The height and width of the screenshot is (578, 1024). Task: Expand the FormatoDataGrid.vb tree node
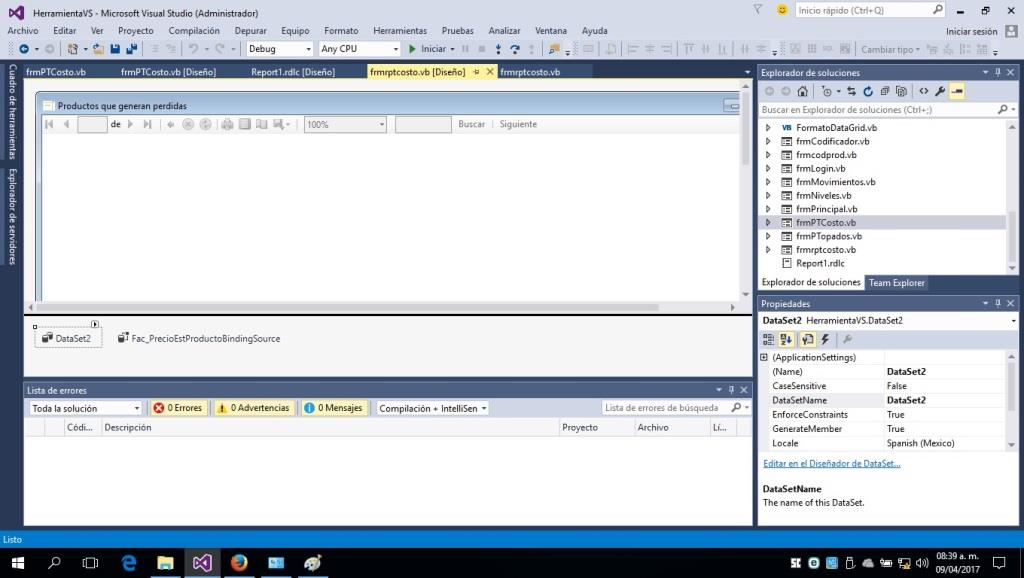[x=768, y=128]
